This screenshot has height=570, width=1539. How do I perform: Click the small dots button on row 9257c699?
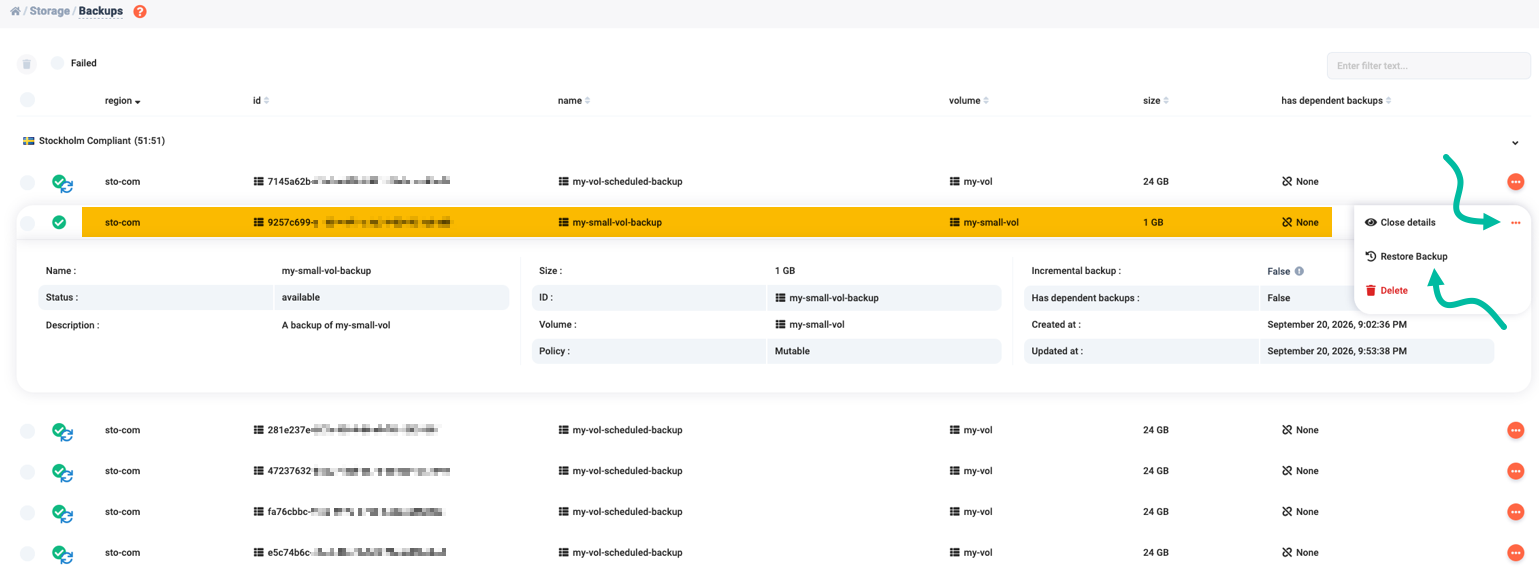click(1515, 223)
